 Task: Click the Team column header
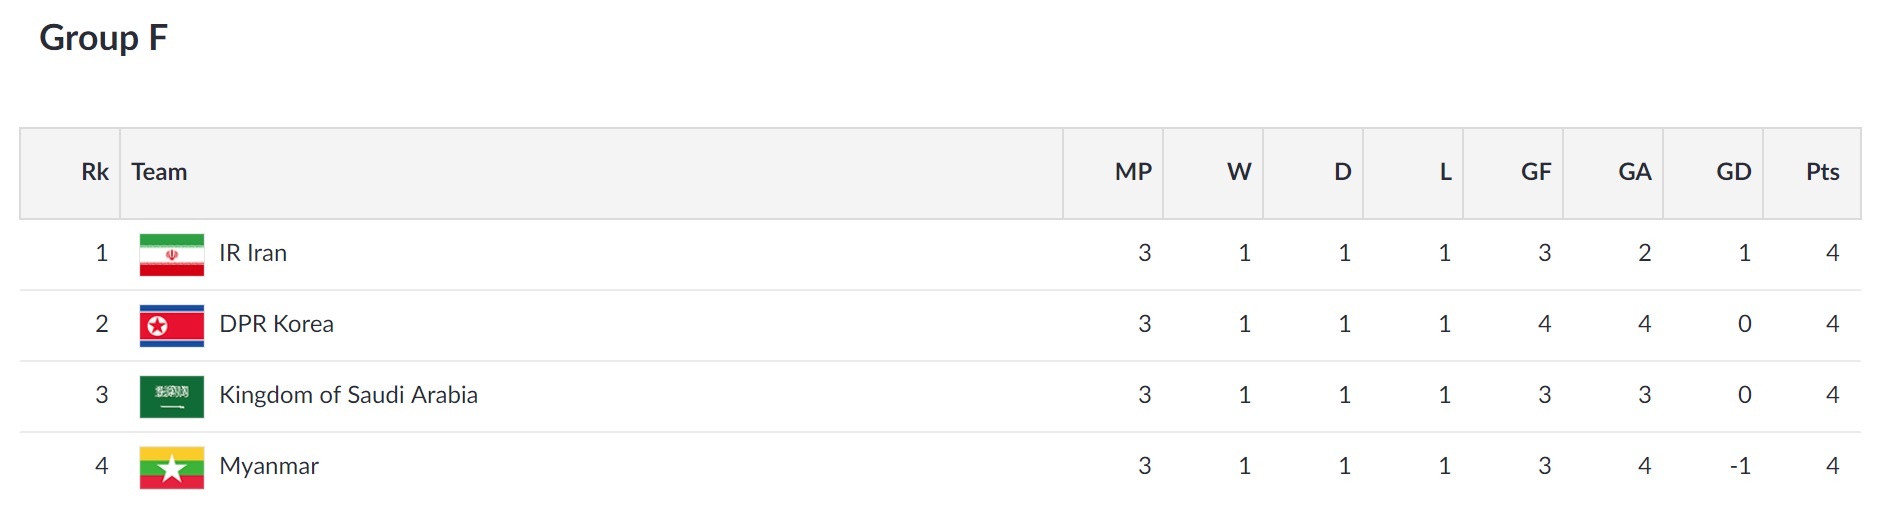[x=160, y=172]
